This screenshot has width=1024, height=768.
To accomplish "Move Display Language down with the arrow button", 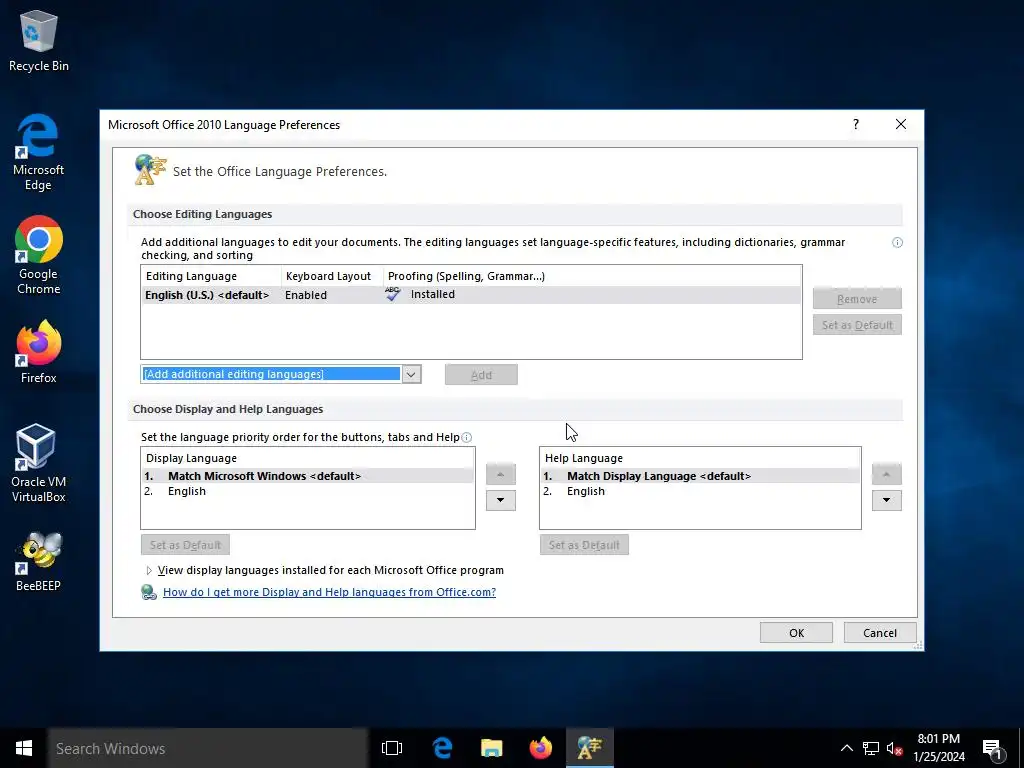I will coord(500,500).
